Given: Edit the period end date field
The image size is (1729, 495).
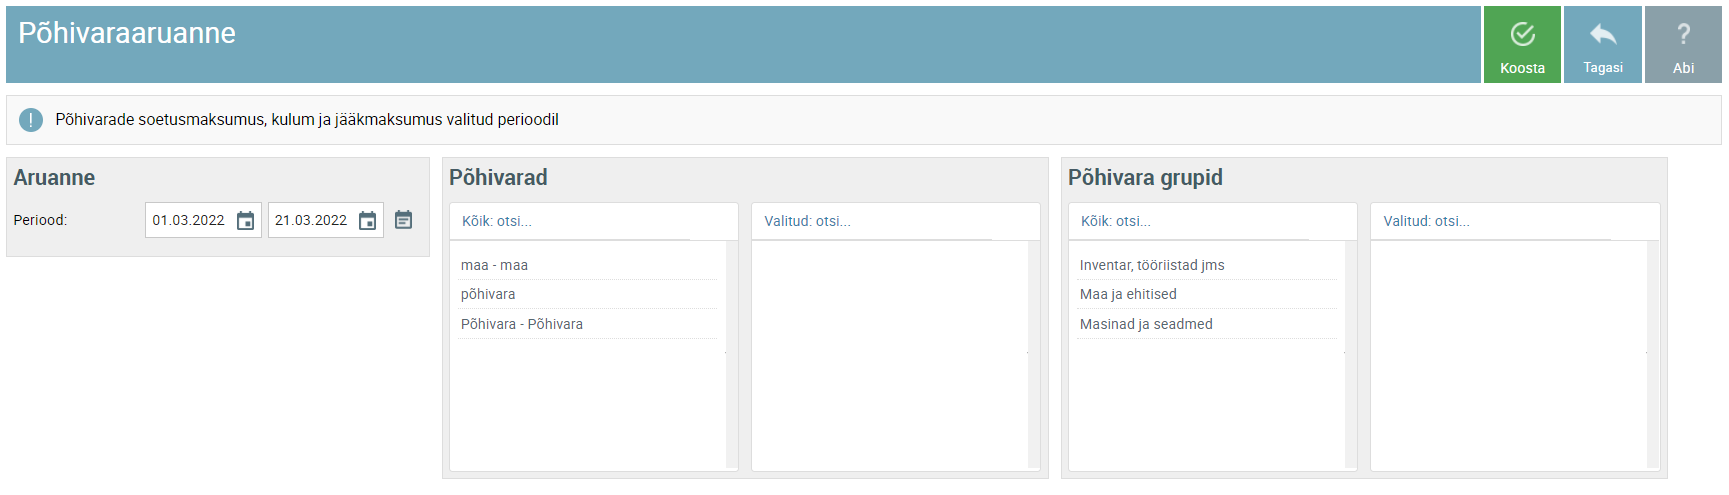Looking at the screenshot, I should pyautogui.click(x=311, y=221).
